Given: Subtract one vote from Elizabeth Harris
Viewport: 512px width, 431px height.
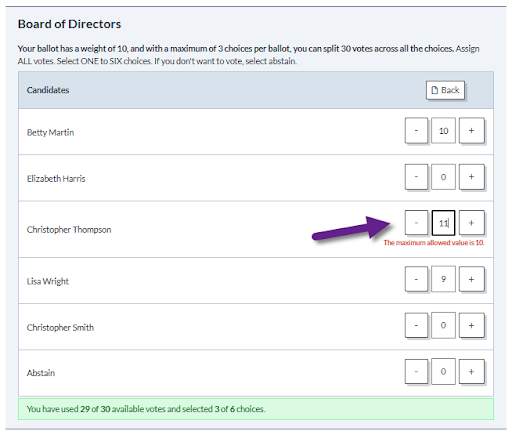Looking at the screenshot, I should coord(416,177).
